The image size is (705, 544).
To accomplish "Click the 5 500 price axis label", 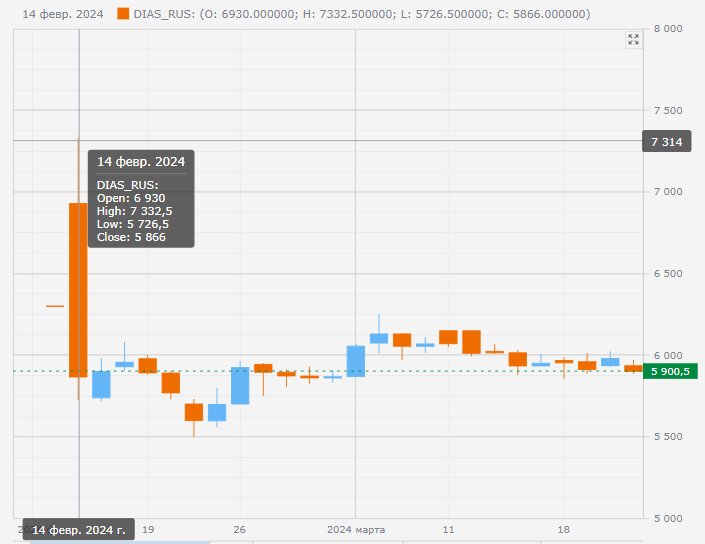I will coord(666,437).
